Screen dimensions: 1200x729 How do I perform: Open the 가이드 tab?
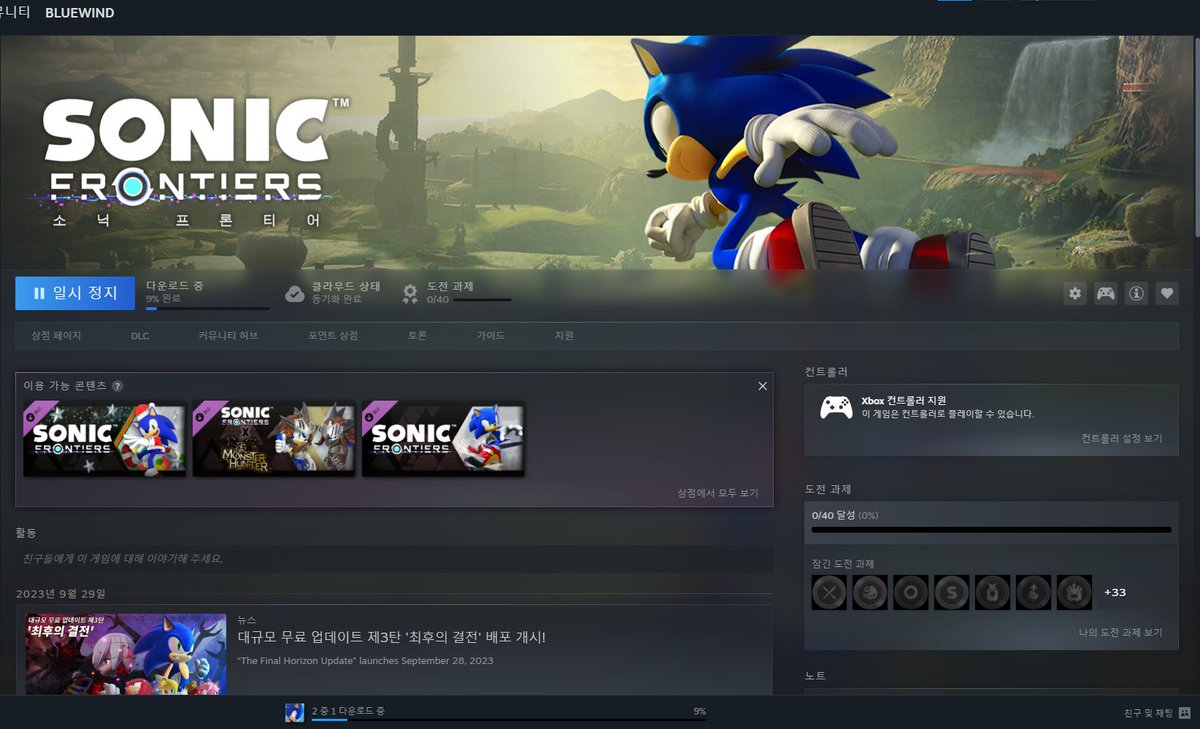tap(491, 336)
